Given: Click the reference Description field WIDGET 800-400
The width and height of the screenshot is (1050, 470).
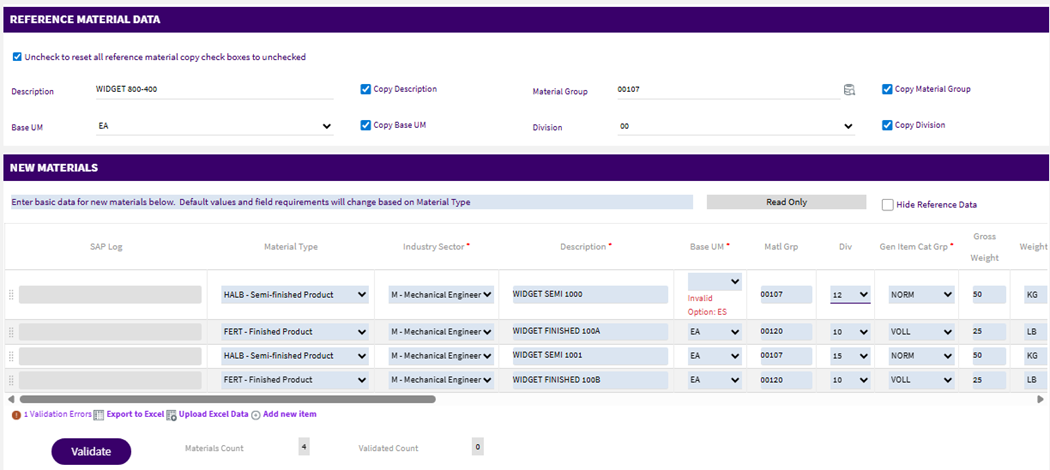Looking at the screenshot, I should point(215,90).
